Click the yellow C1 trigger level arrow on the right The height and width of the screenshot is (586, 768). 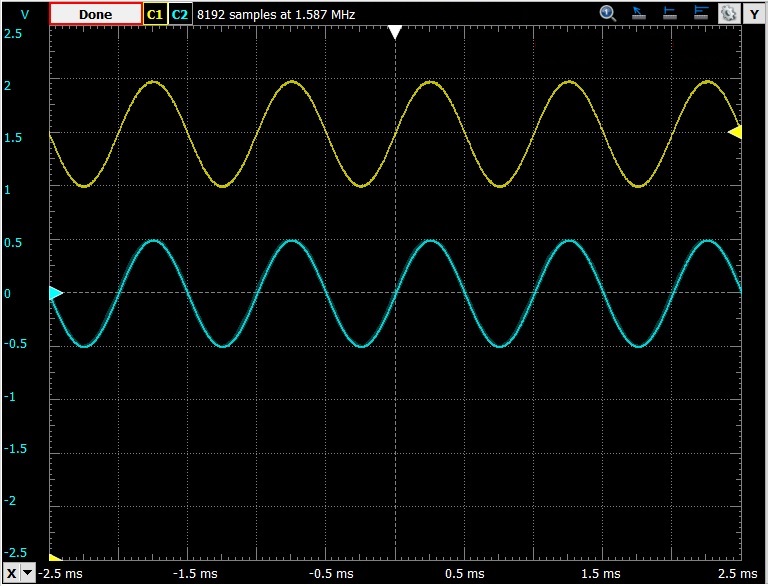coord(735,132)
